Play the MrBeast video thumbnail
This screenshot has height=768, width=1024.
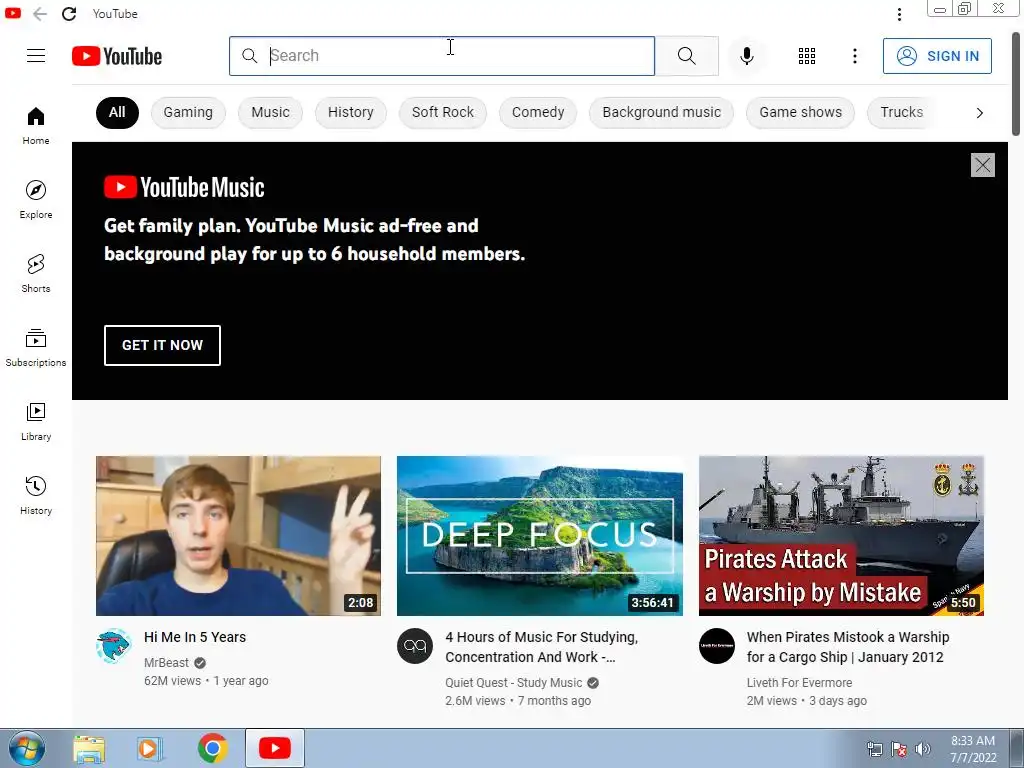point(238,536)
